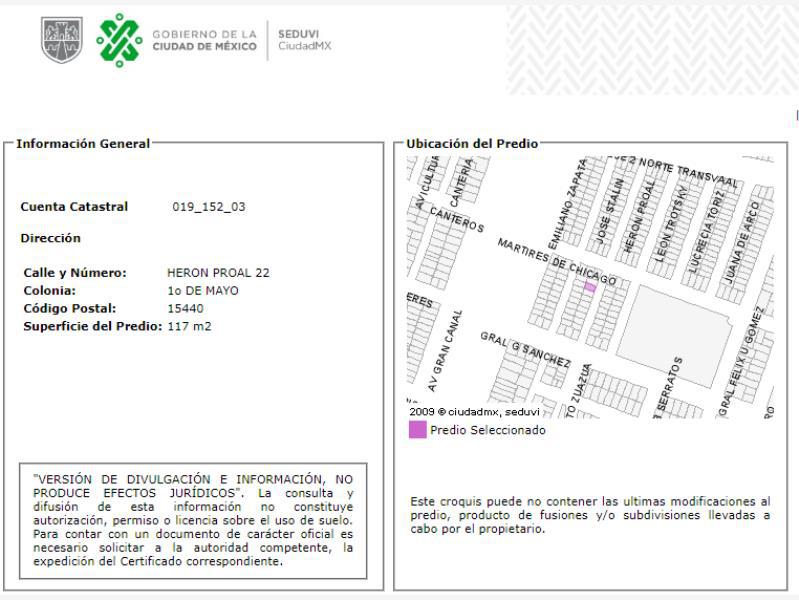This screenshot has height=600, width=799.
Task: Click the Calle y Número label
Action: point(75,273)
